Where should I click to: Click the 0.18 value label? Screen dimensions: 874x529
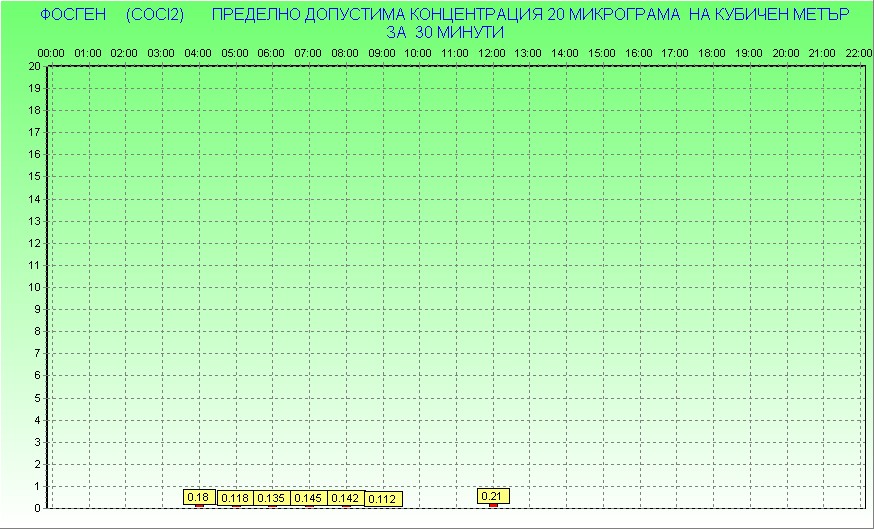click(x=199, y=497)
